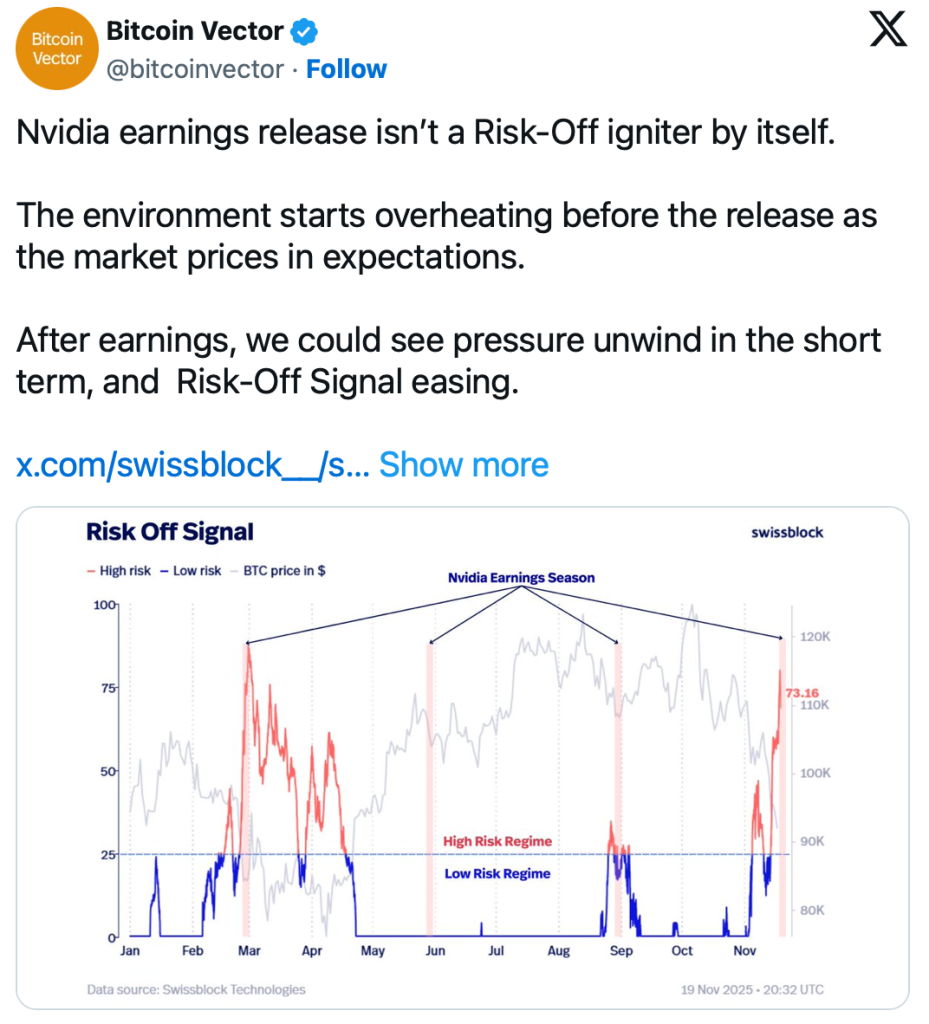Click the Bitcoin Vector display name
This screenshot has height=1024, width=929.
pyautogui.click(x=194, y=32)
